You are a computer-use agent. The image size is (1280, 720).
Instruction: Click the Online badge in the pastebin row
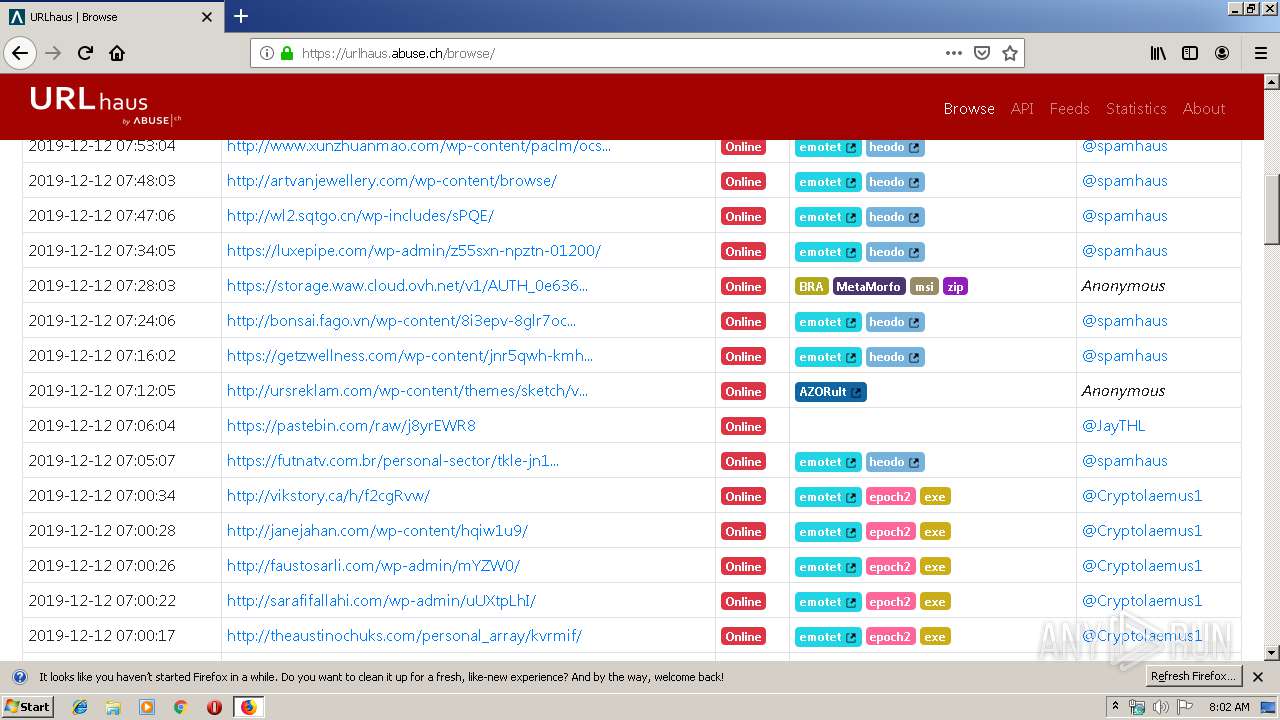(x=743, y=427)
